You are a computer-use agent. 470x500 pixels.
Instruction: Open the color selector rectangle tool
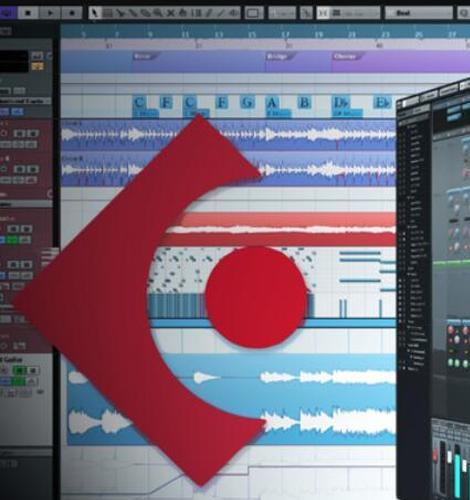point(253,13)
